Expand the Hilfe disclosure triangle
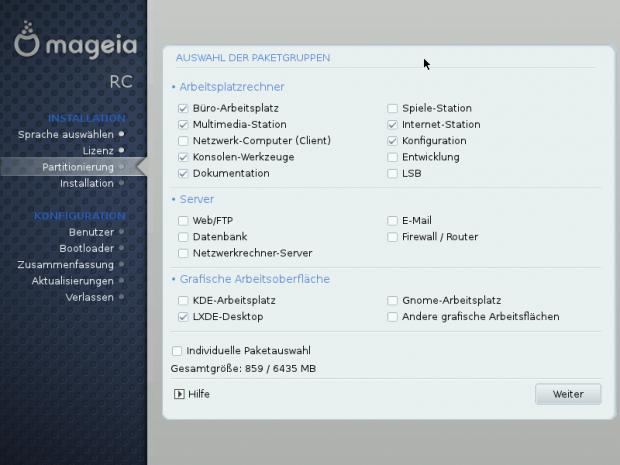Viewport: 620px width, 465px height. (x=180, y=394)
